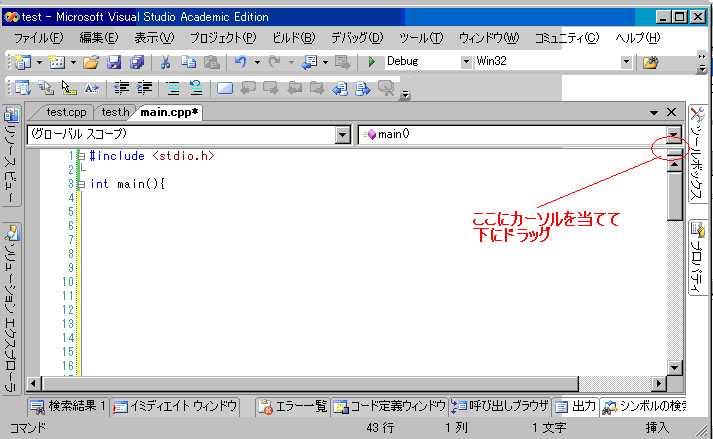This screenshot has height=439, width=713.
Task: Click the Undo arrow icon
Action: [241, 62]
